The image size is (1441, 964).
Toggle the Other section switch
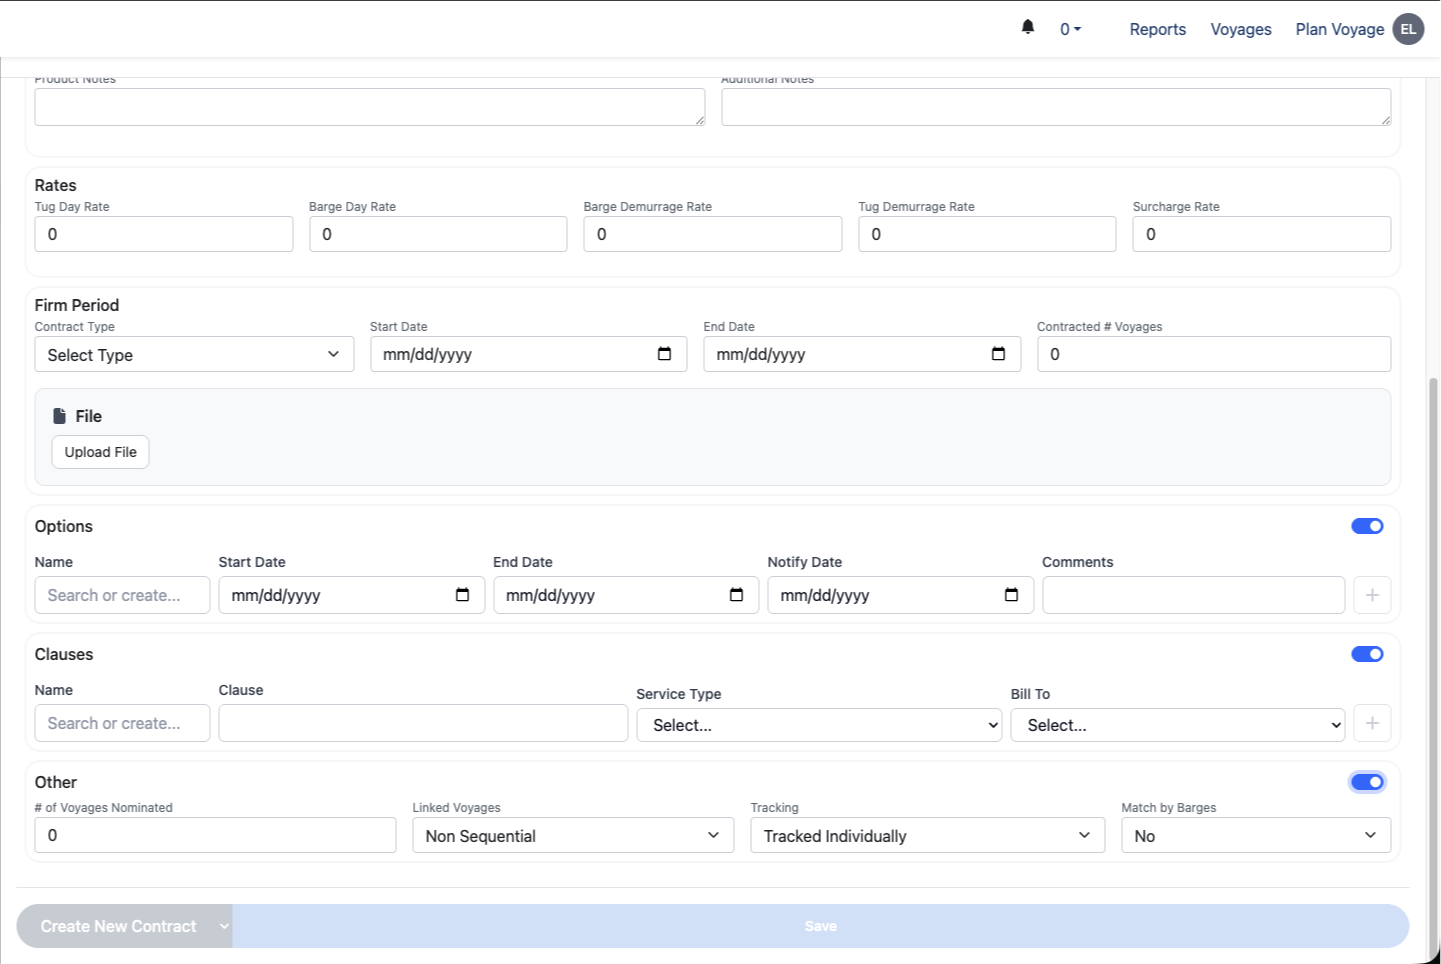coord(1367,782)
